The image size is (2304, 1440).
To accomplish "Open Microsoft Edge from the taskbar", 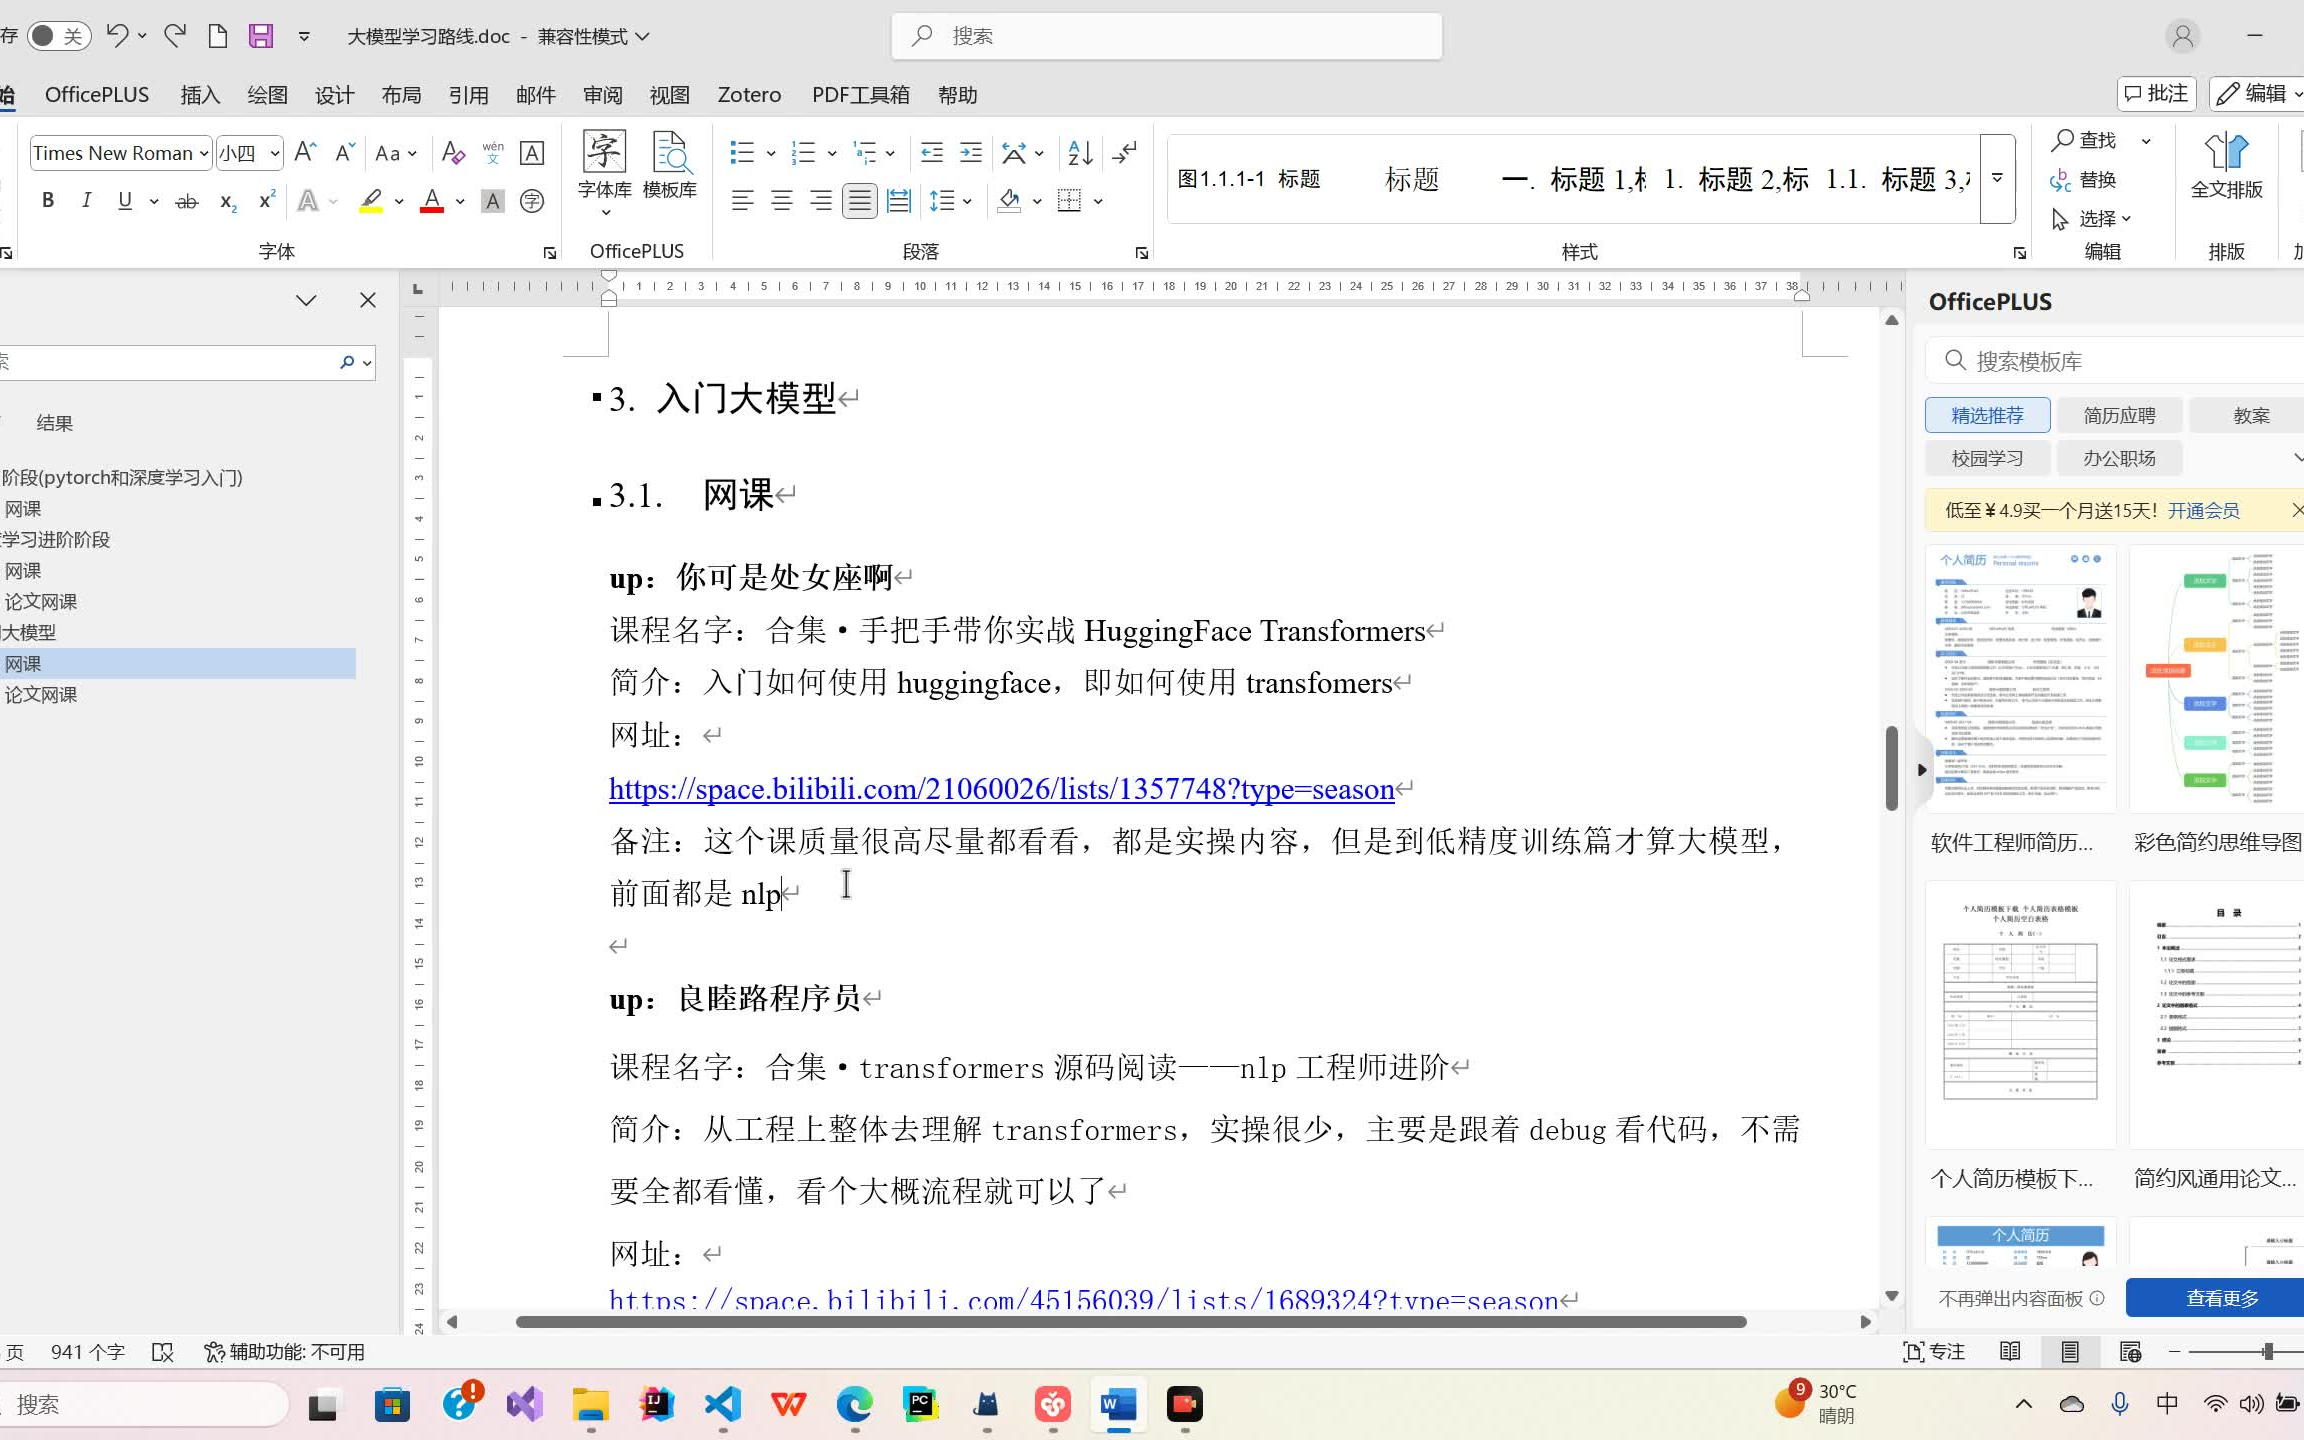I will pos(855,1405).
